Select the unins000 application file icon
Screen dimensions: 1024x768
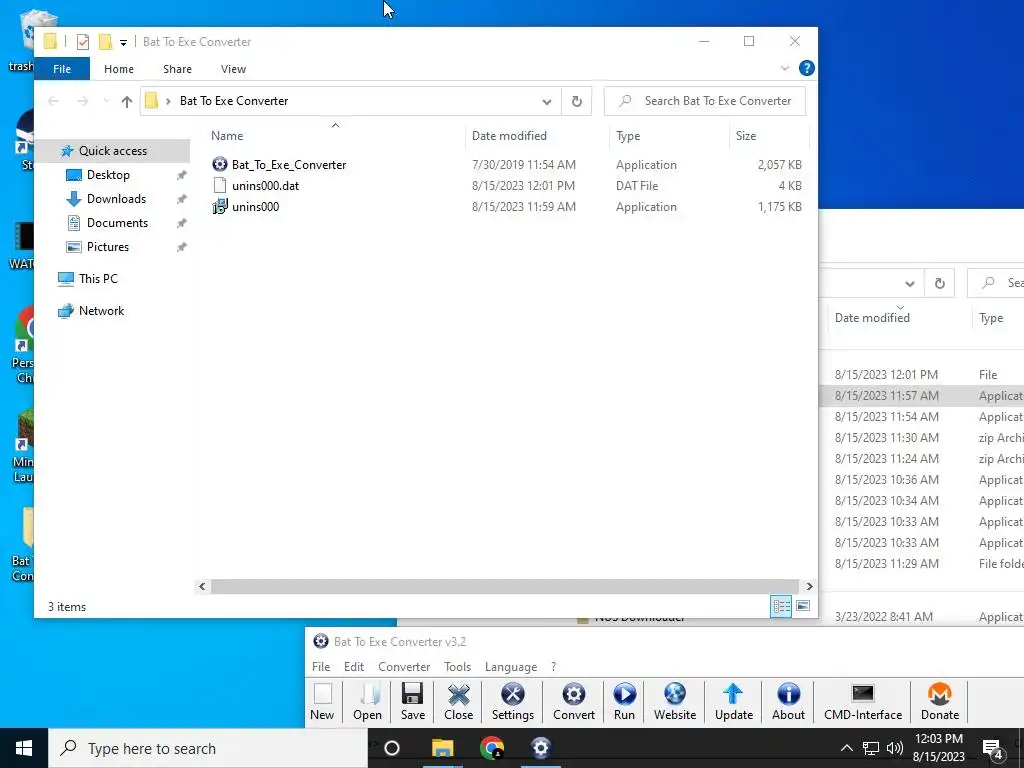click(x=220, y=207)
